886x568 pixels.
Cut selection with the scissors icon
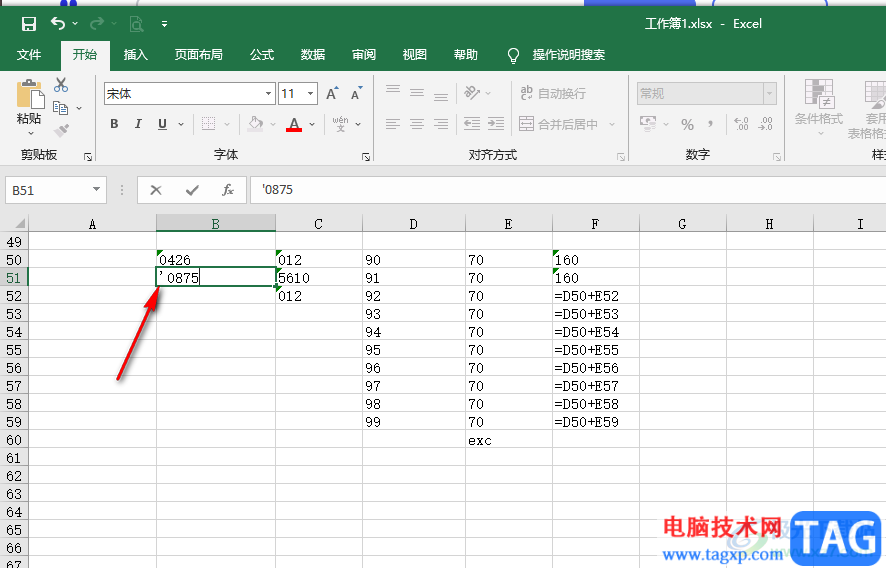[61, 85]
